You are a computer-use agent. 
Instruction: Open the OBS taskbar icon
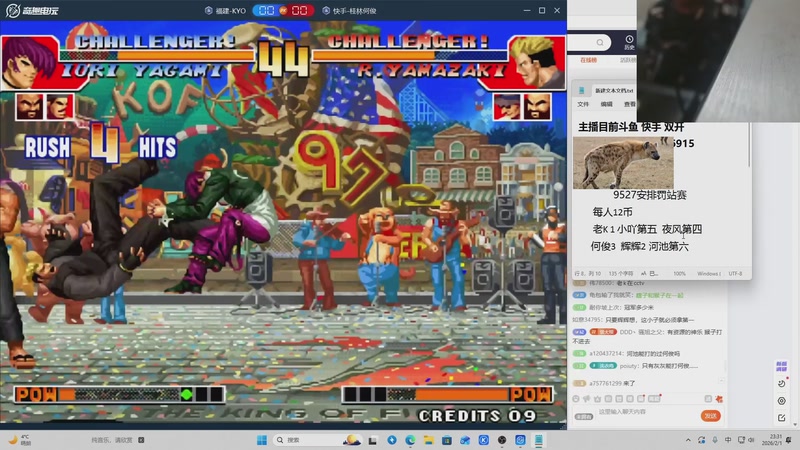[502, 440]
